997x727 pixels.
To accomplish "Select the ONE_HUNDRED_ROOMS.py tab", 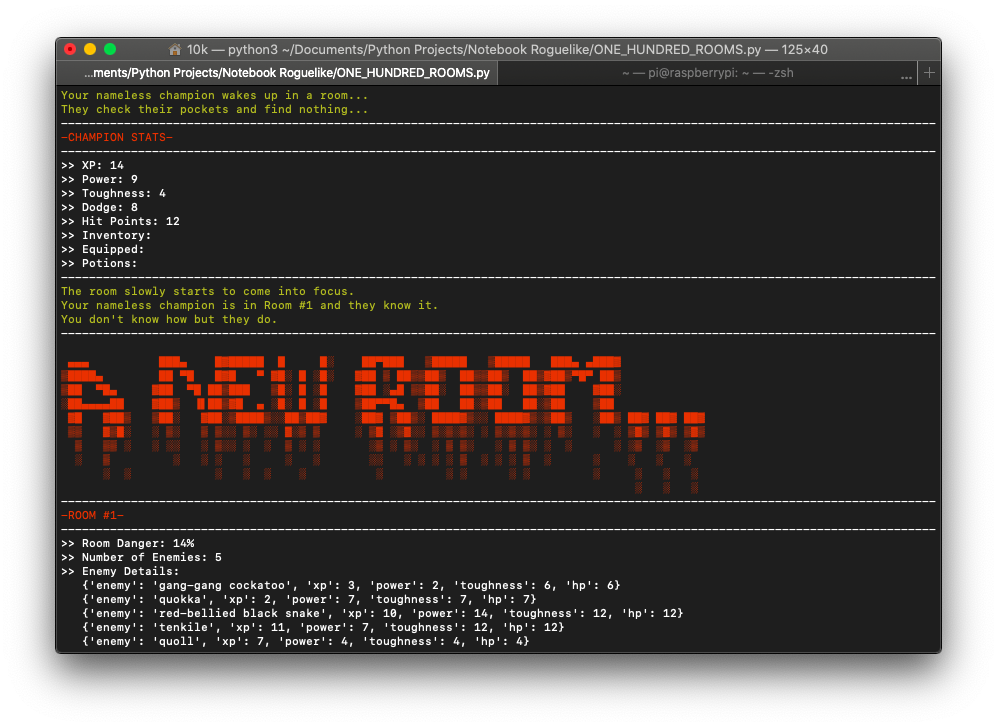I will (286, 73).
